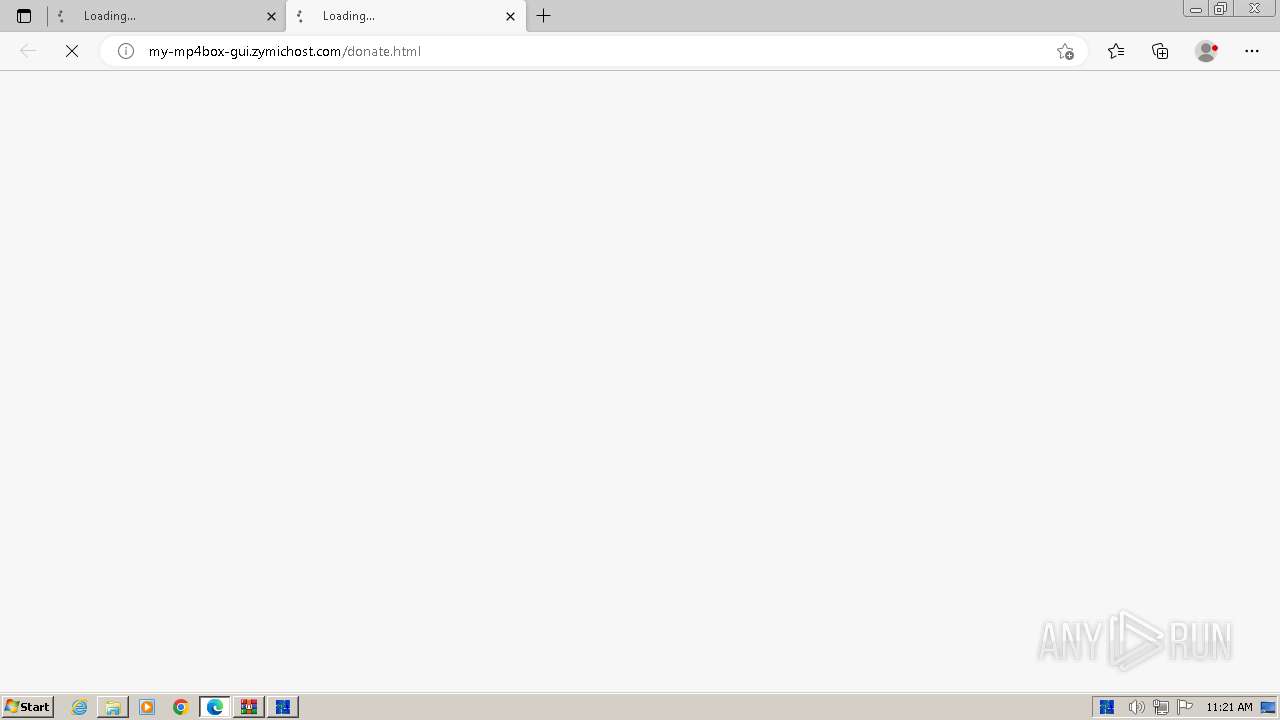Click blue tray application icon

click(1107, 707)
